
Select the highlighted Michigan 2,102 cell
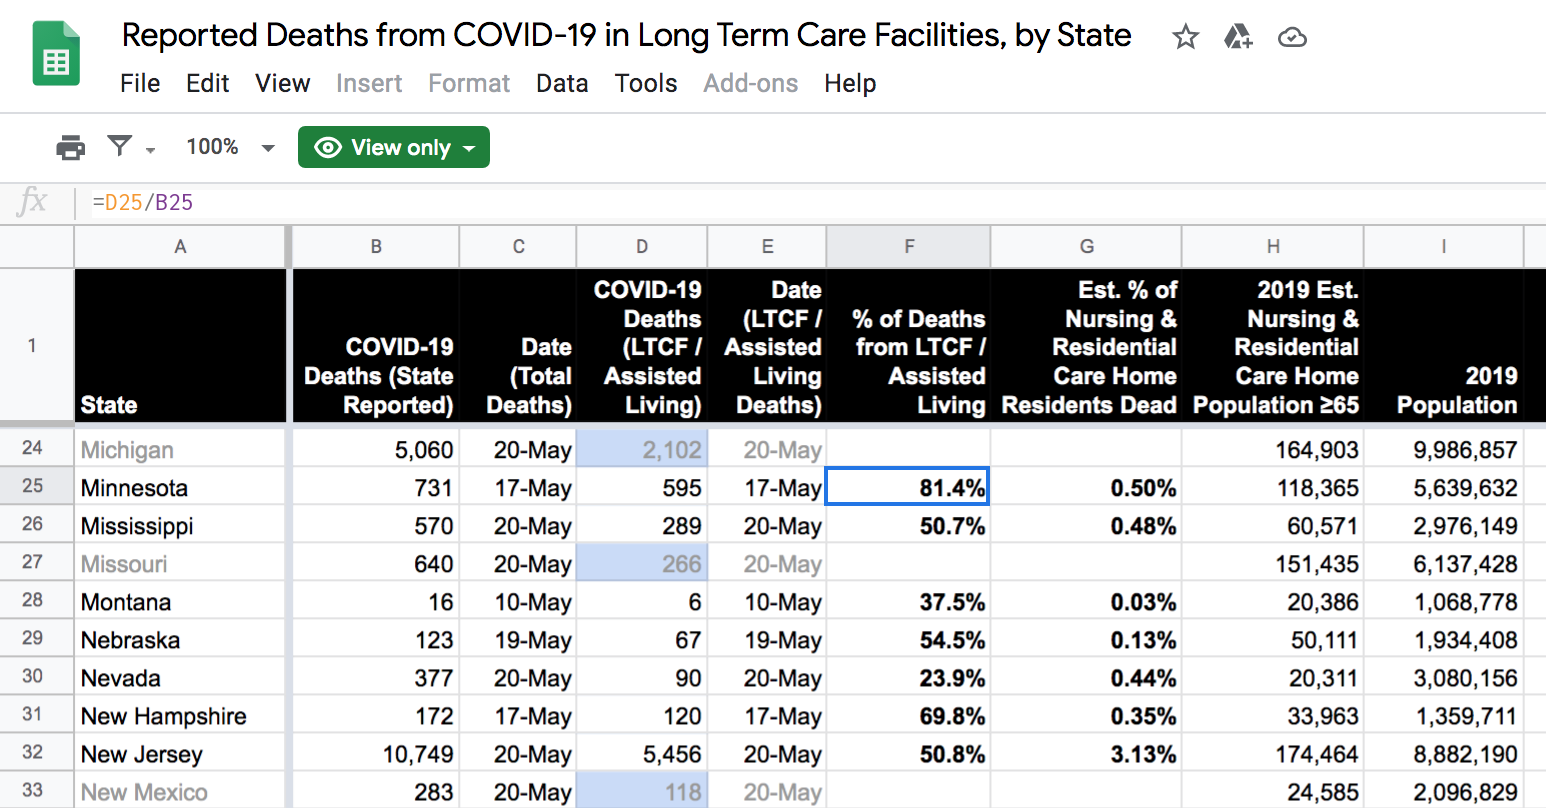tap(642, 450)
